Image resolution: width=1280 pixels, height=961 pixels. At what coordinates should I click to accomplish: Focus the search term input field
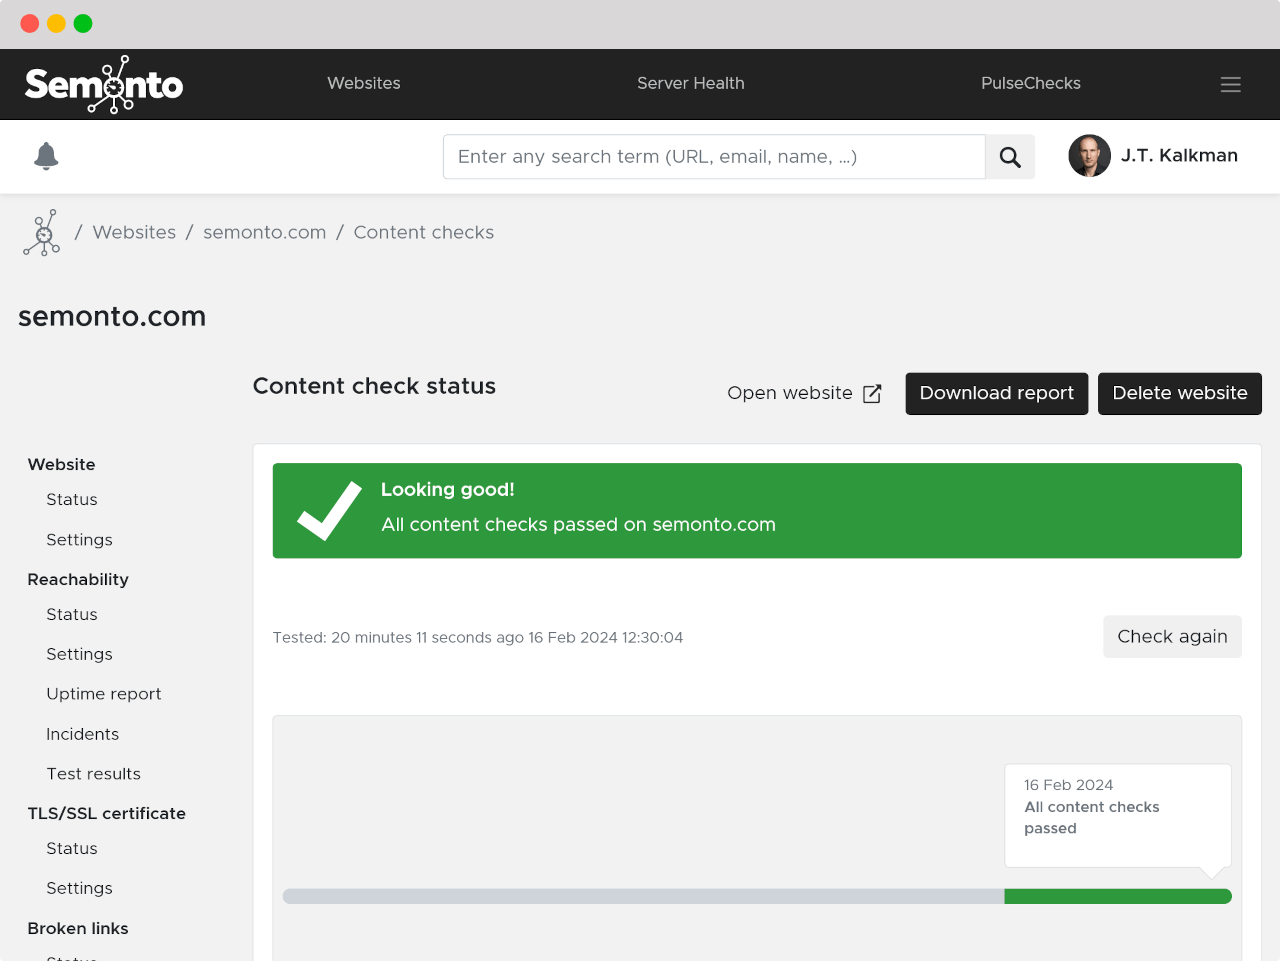coord(714,157)
